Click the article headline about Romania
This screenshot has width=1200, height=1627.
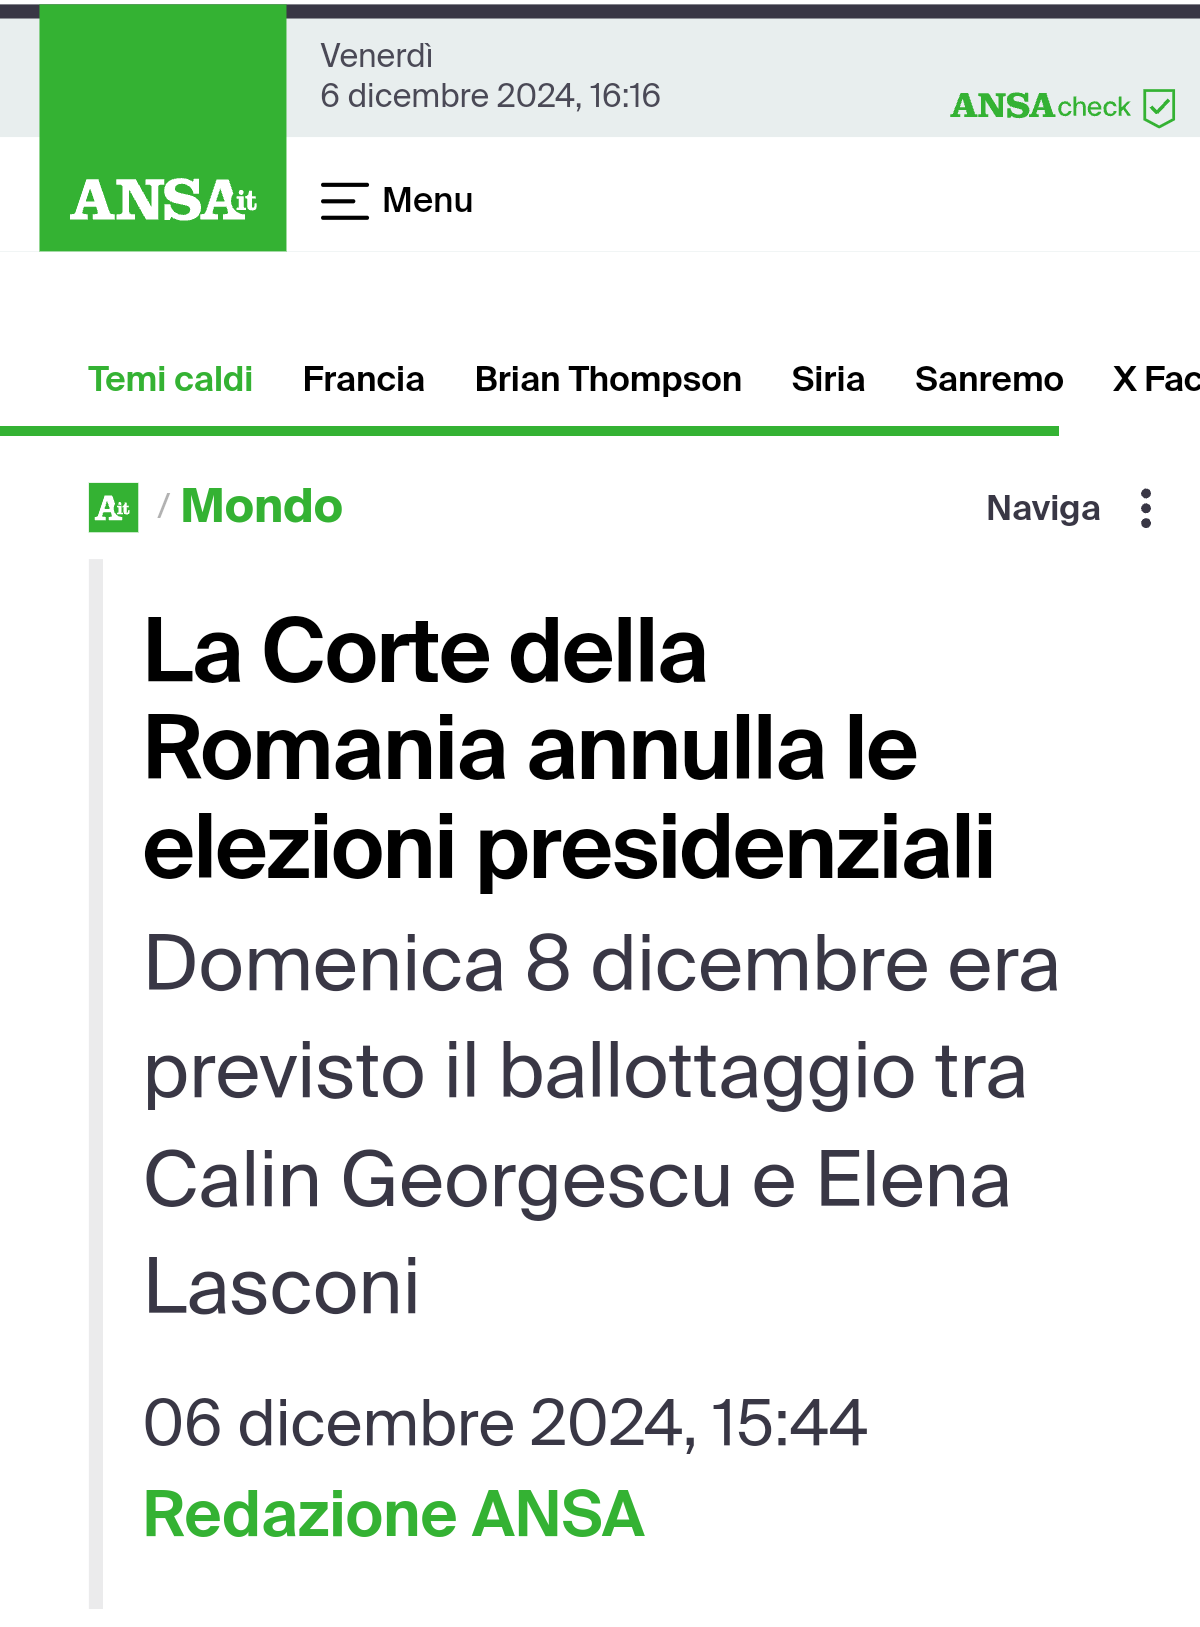568,748
